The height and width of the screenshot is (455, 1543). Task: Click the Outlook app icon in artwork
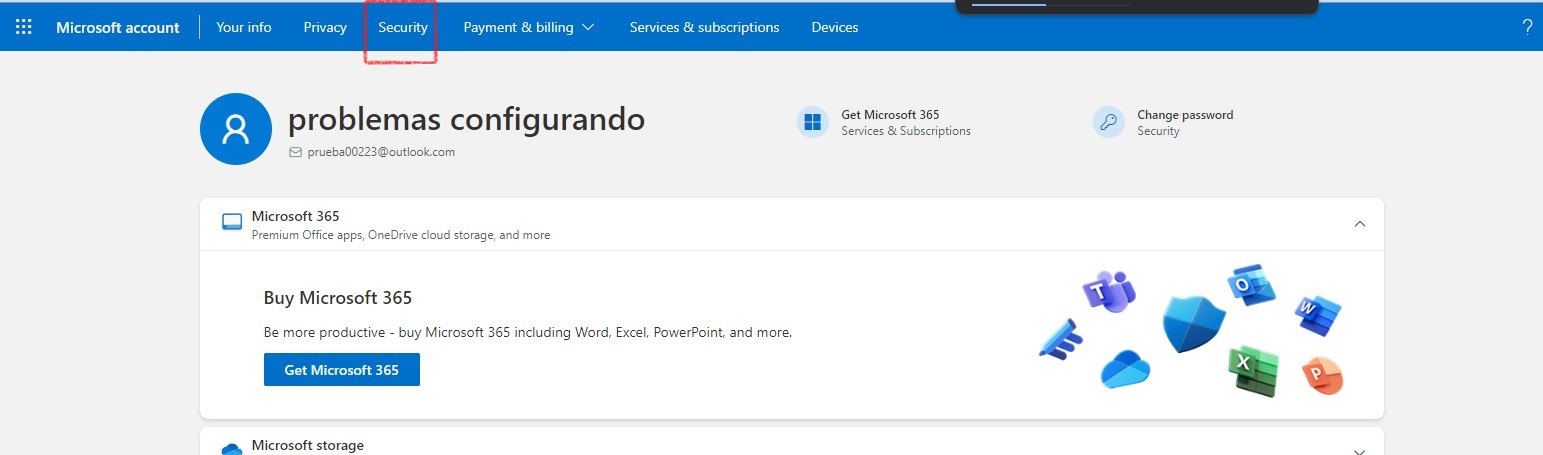pos(1251,286)
